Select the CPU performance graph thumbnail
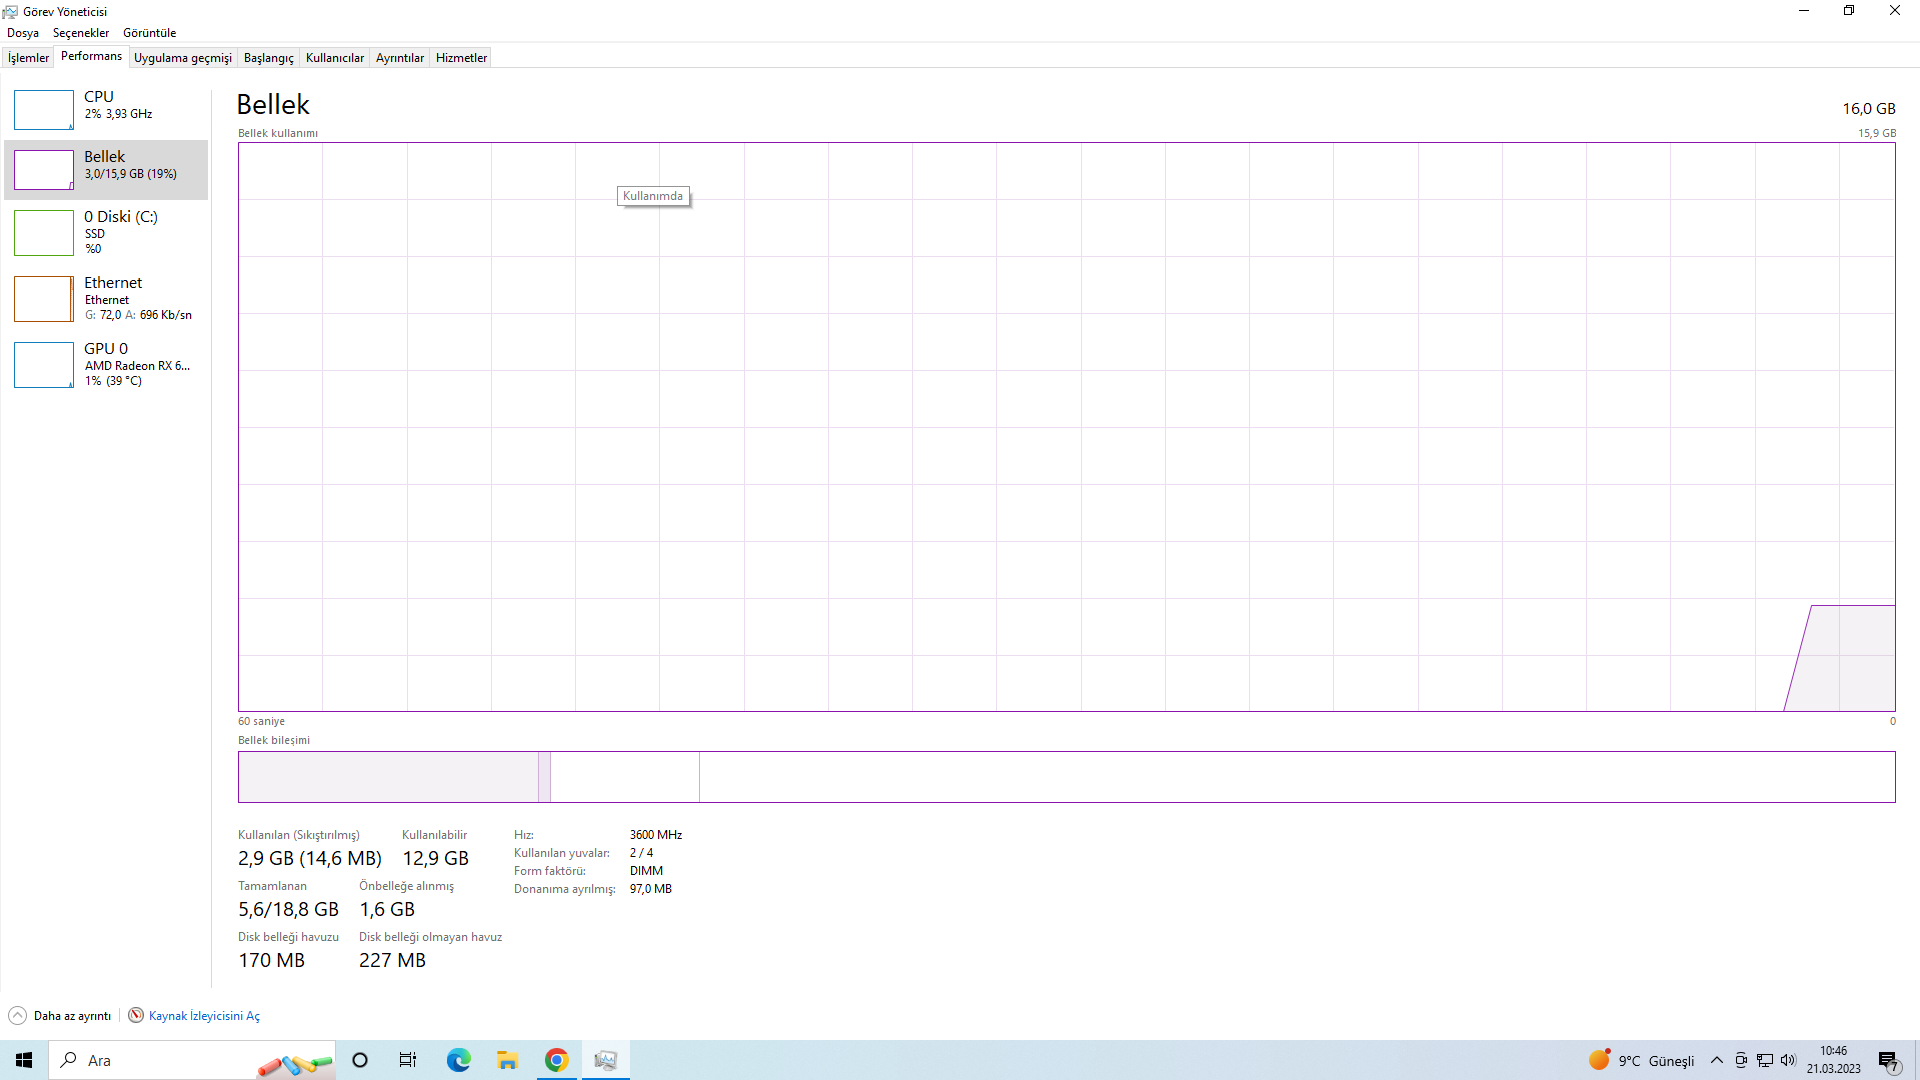The width and height of the screenshot is (1920, 1080). tap(44, 110)
